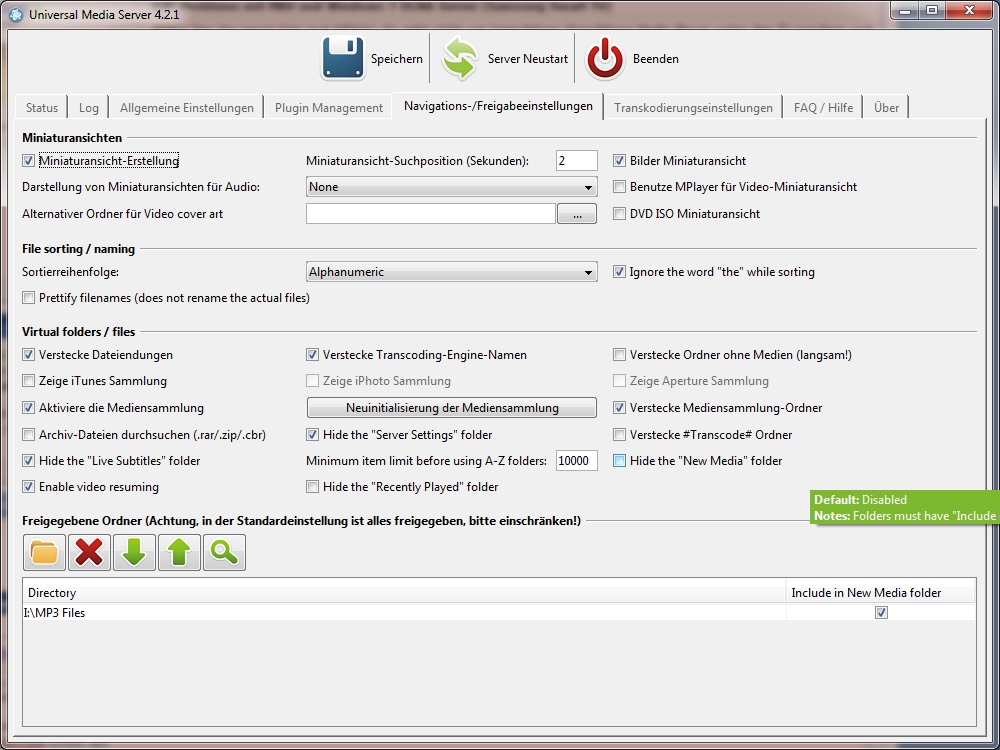
Task: Toggle Enable video resuming checkbox
Action: point(28,487)
